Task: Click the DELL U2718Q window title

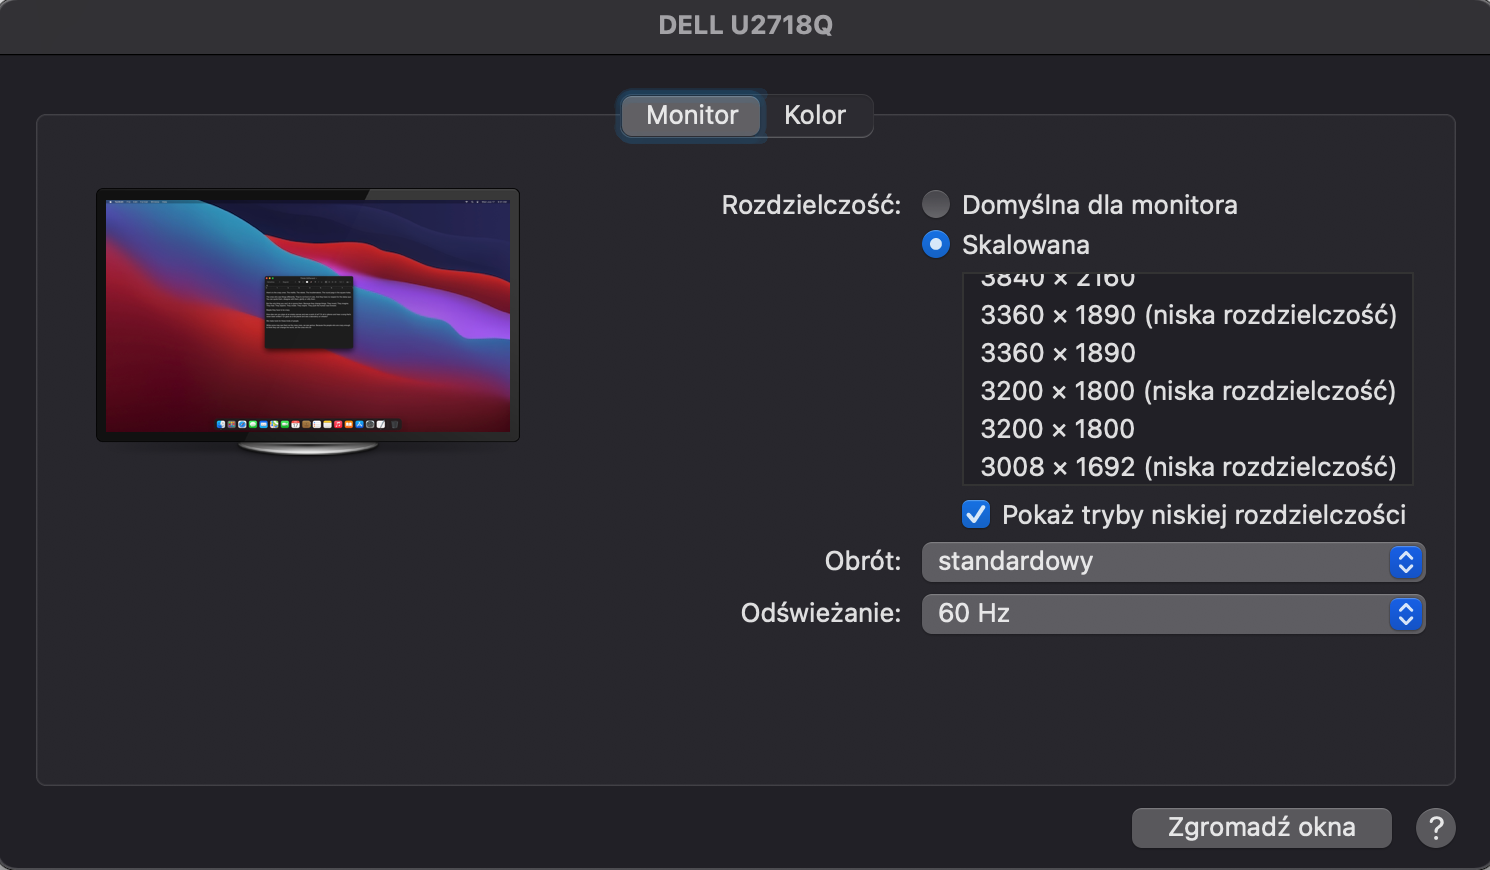Action: click(x=745, y=25)
